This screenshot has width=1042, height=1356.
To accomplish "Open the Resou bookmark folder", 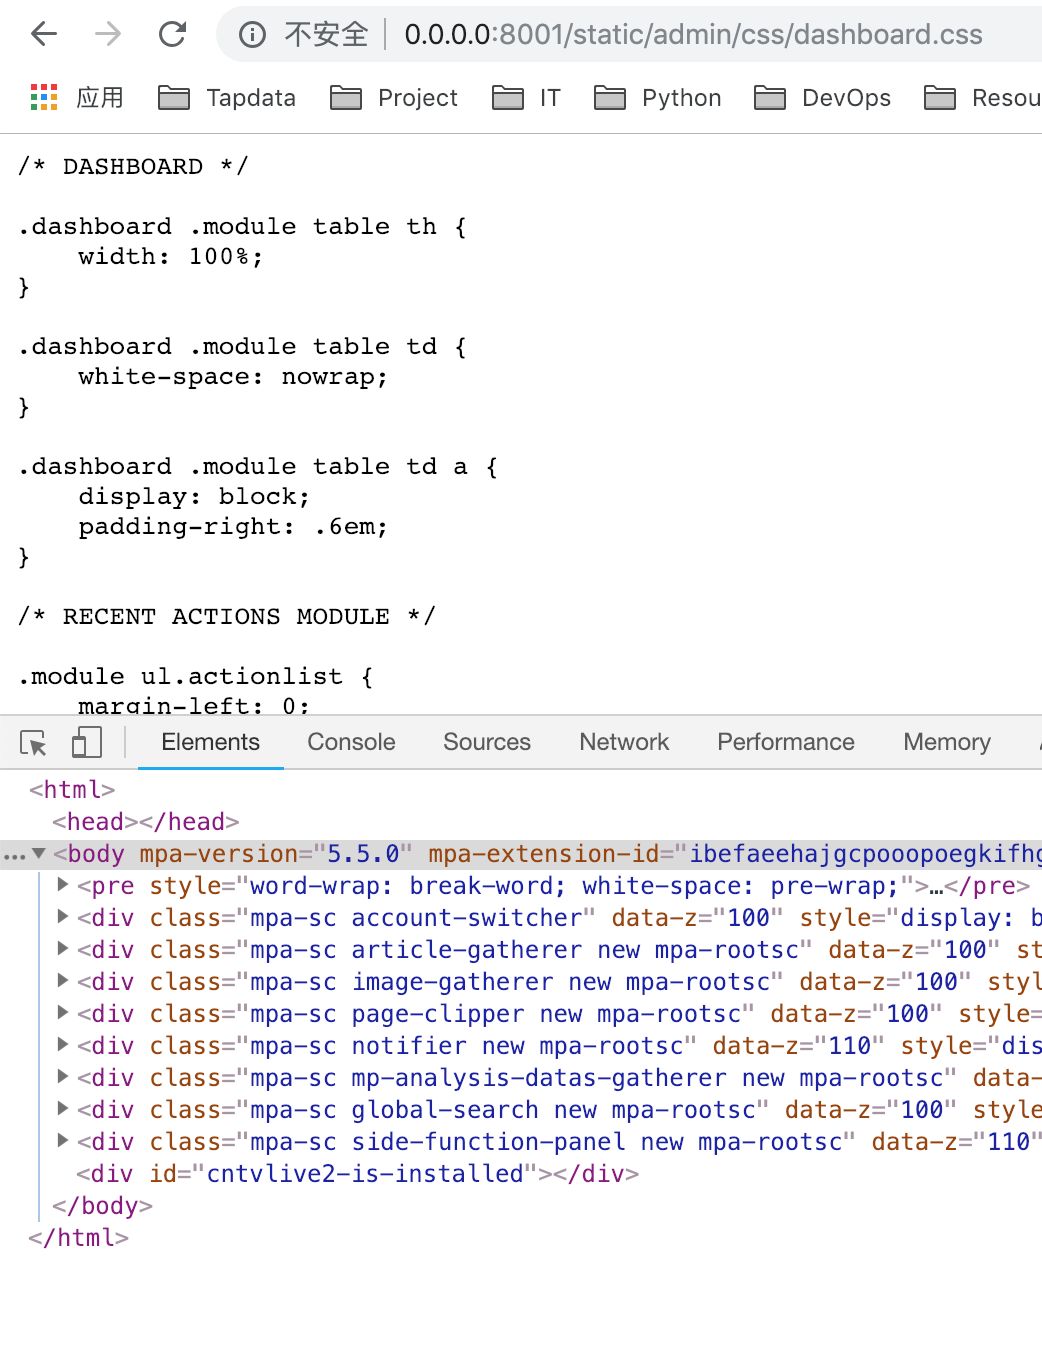I will click(x=983, y=98).
